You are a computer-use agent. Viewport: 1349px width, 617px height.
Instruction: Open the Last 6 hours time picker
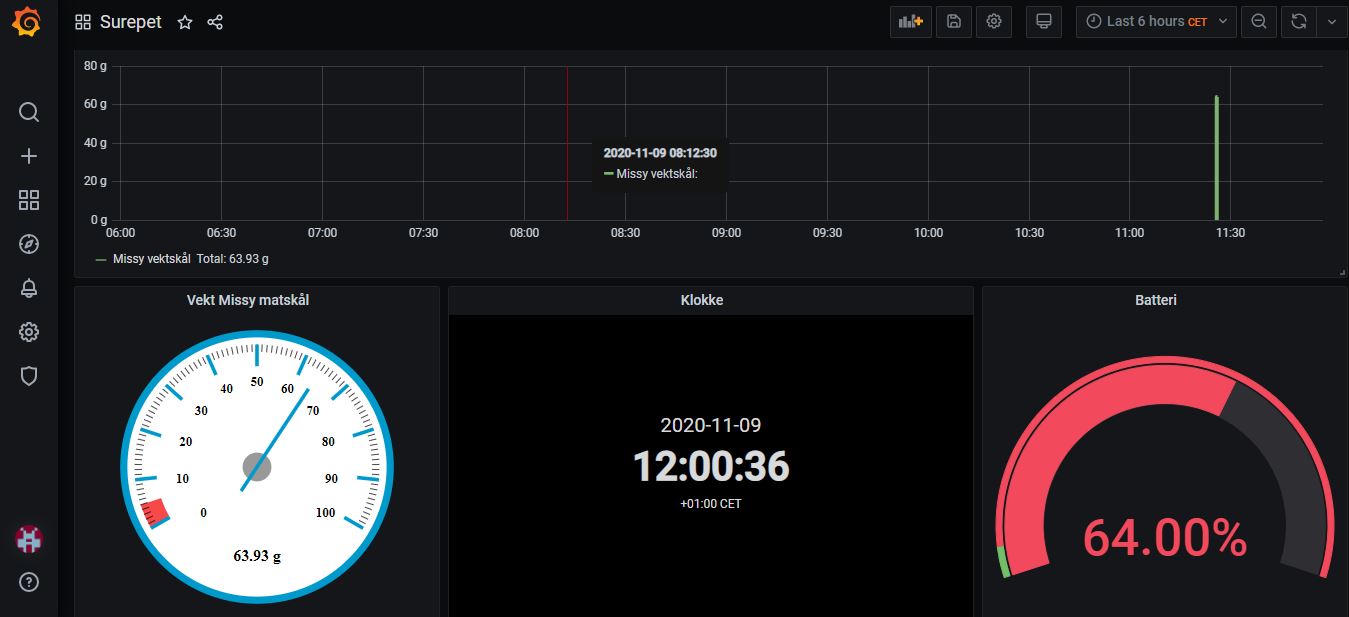(x=1156, y=21)
